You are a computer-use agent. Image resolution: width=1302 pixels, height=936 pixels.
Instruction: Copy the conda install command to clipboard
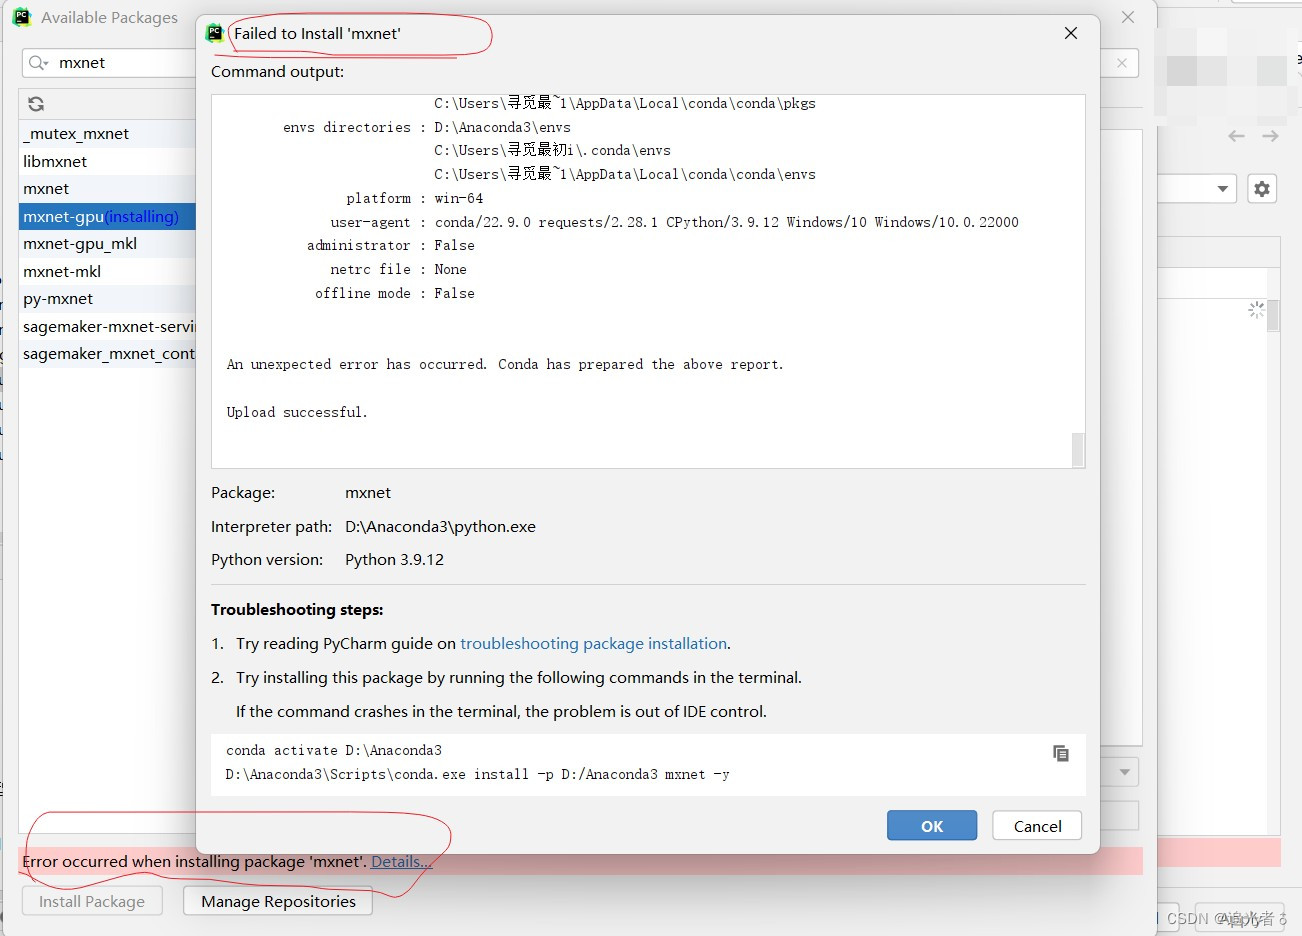pyautogui.click(x=1061, y=753)
